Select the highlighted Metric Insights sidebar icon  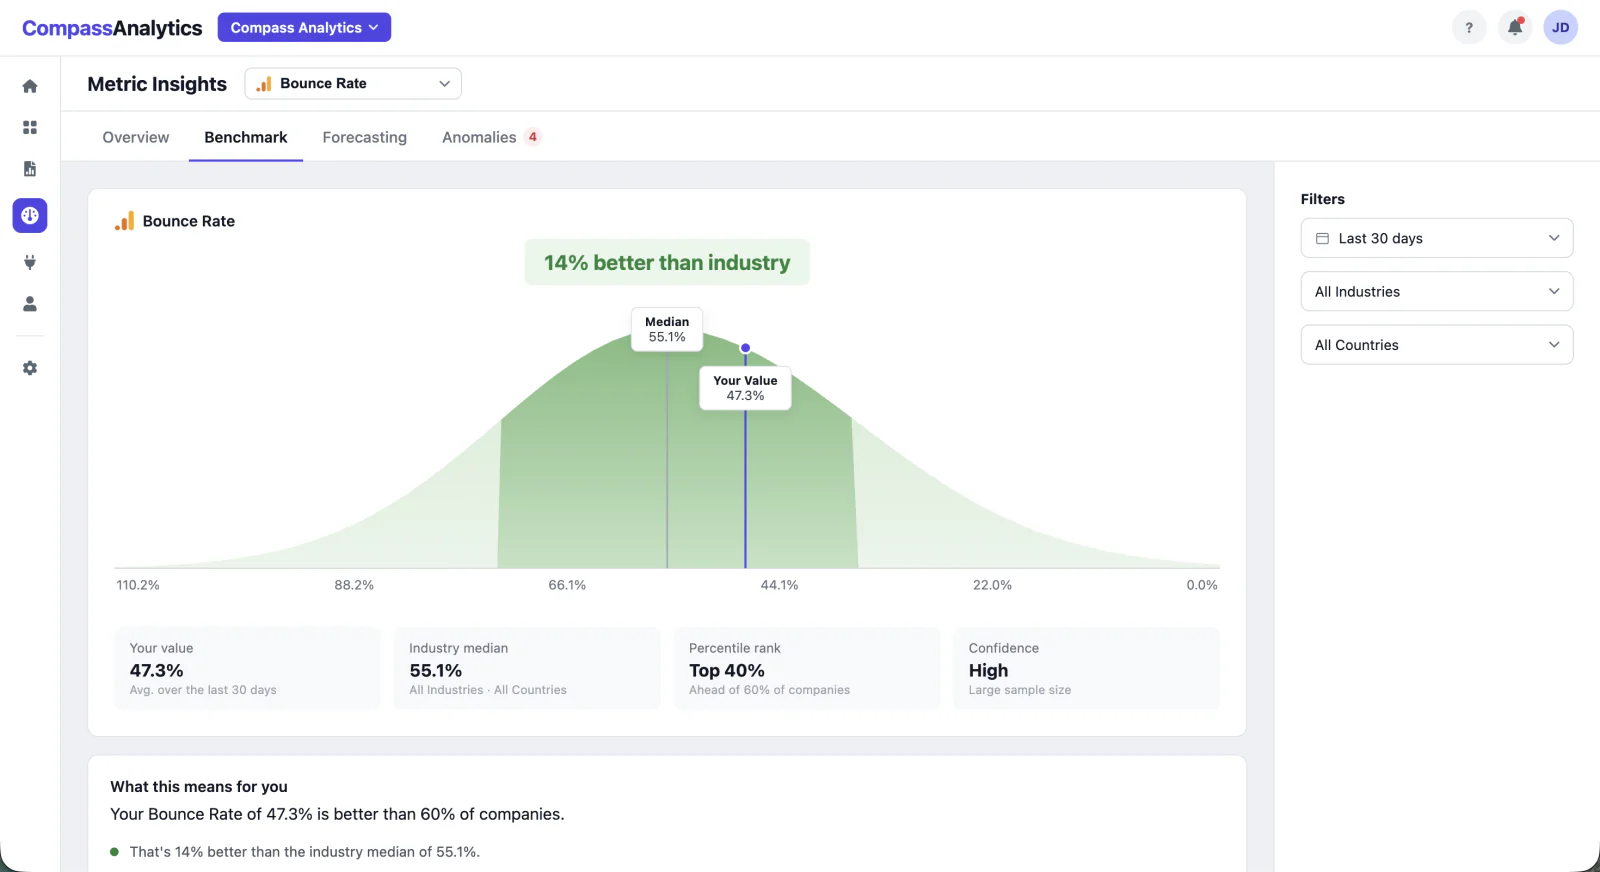coord(30,215)
